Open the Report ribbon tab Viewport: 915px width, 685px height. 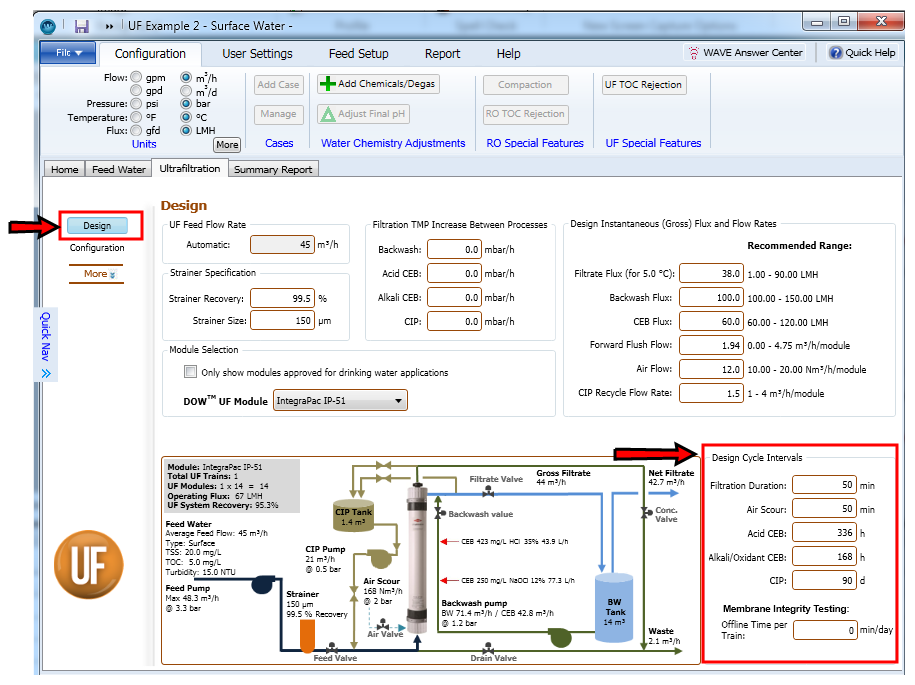point(442,54)
